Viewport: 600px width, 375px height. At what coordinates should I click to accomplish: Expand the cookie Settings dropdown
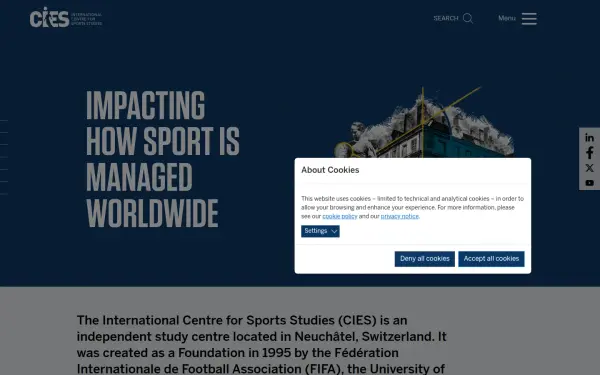pyautogui.click(x=320, y=231)
